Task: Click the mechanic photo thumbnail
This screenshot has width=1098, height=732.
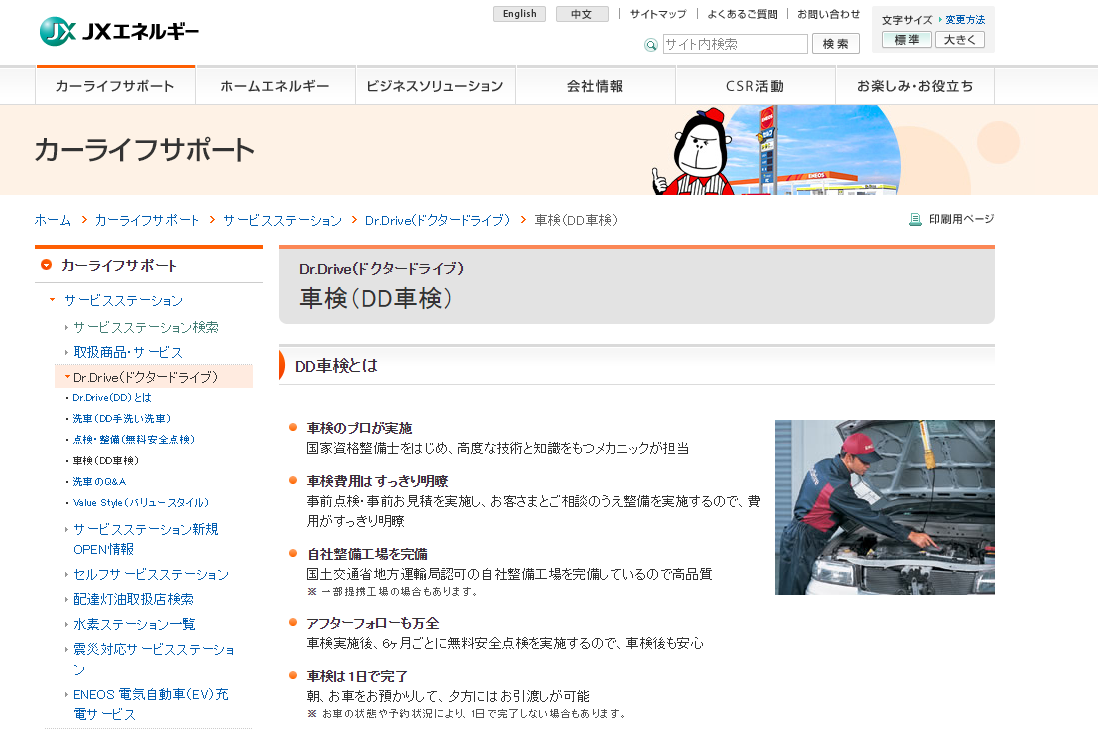Action: coord(884,507)
